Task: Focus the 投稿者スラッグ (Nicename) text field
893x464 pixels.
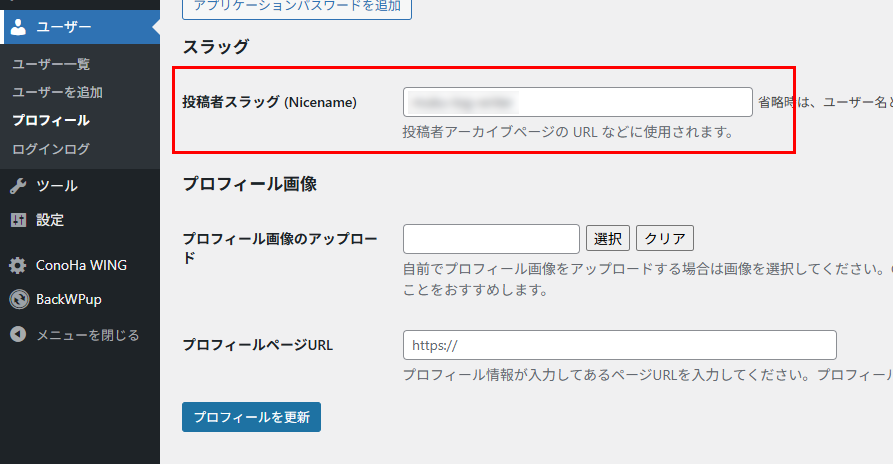Action: 577,102
